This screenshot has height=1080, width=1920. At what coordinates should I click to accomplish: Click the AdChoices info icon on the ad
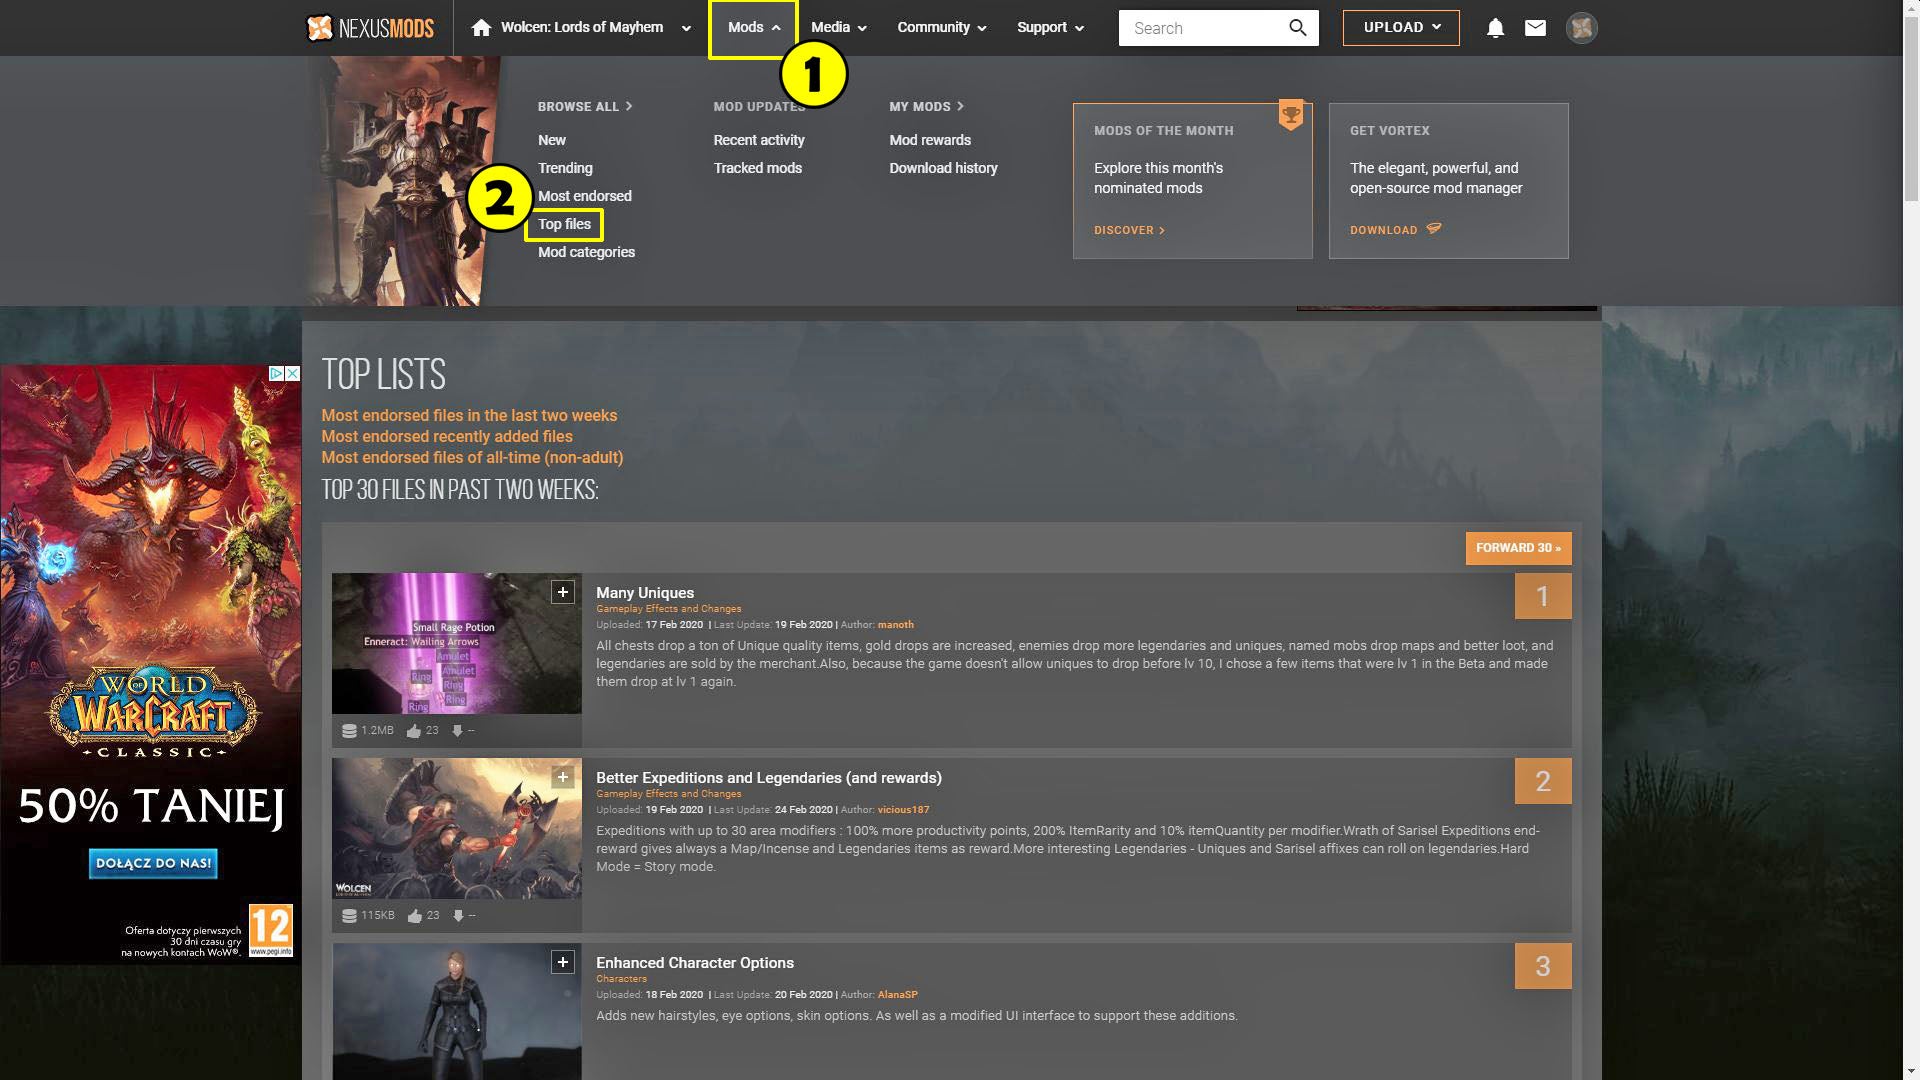(x=276, y=373)
